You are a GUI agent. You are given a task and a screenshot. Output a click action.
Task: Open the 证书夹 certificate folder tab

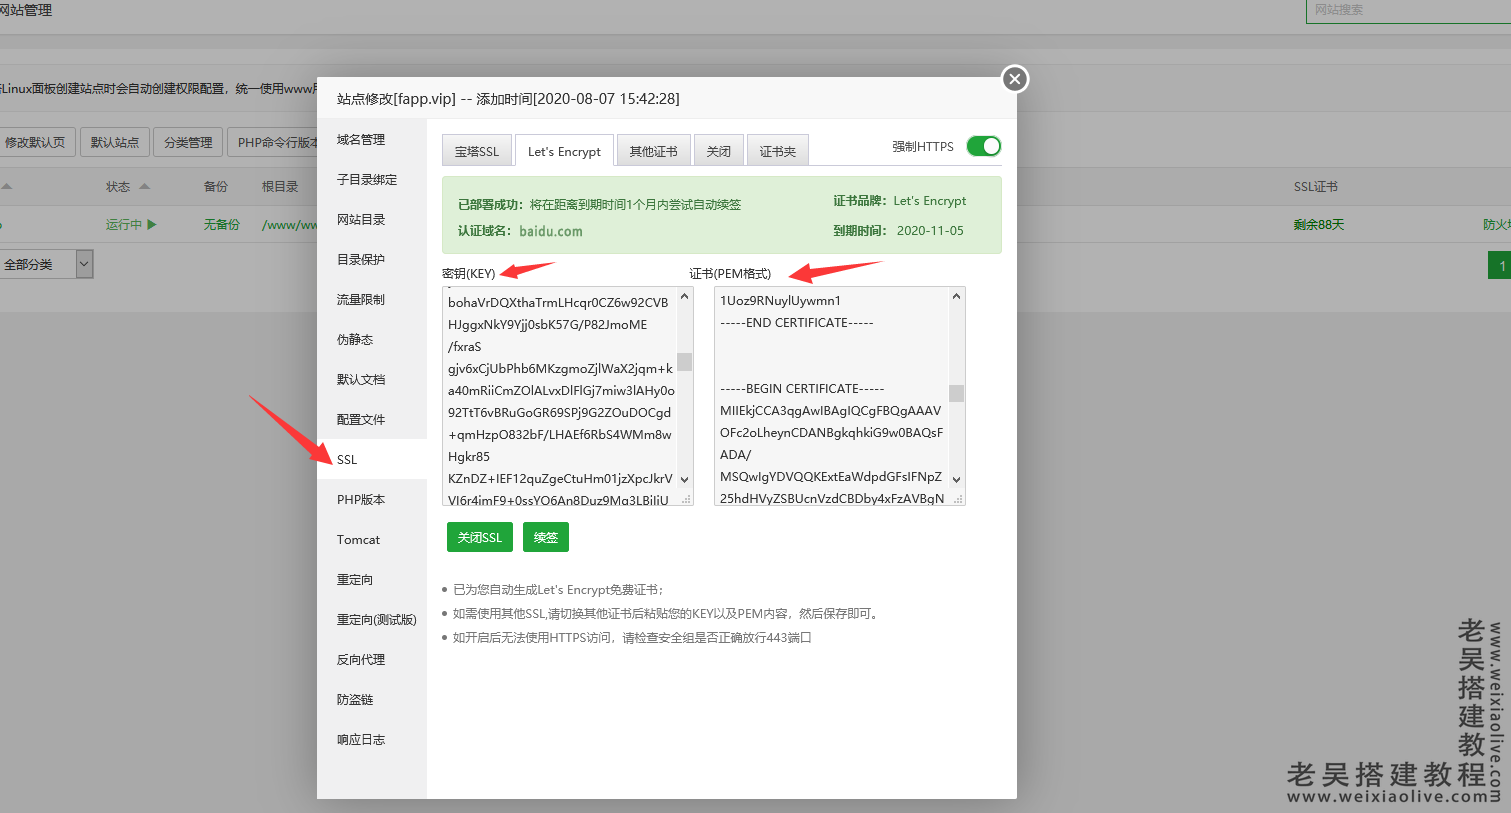[778, 150]
